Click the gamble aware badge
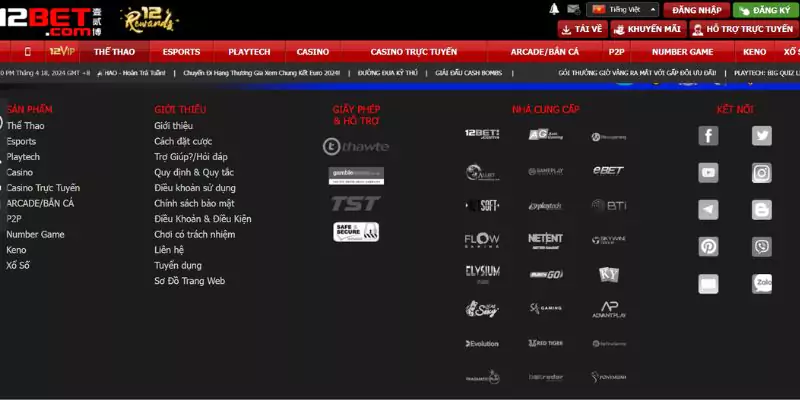800x400 pixels. 356,176
